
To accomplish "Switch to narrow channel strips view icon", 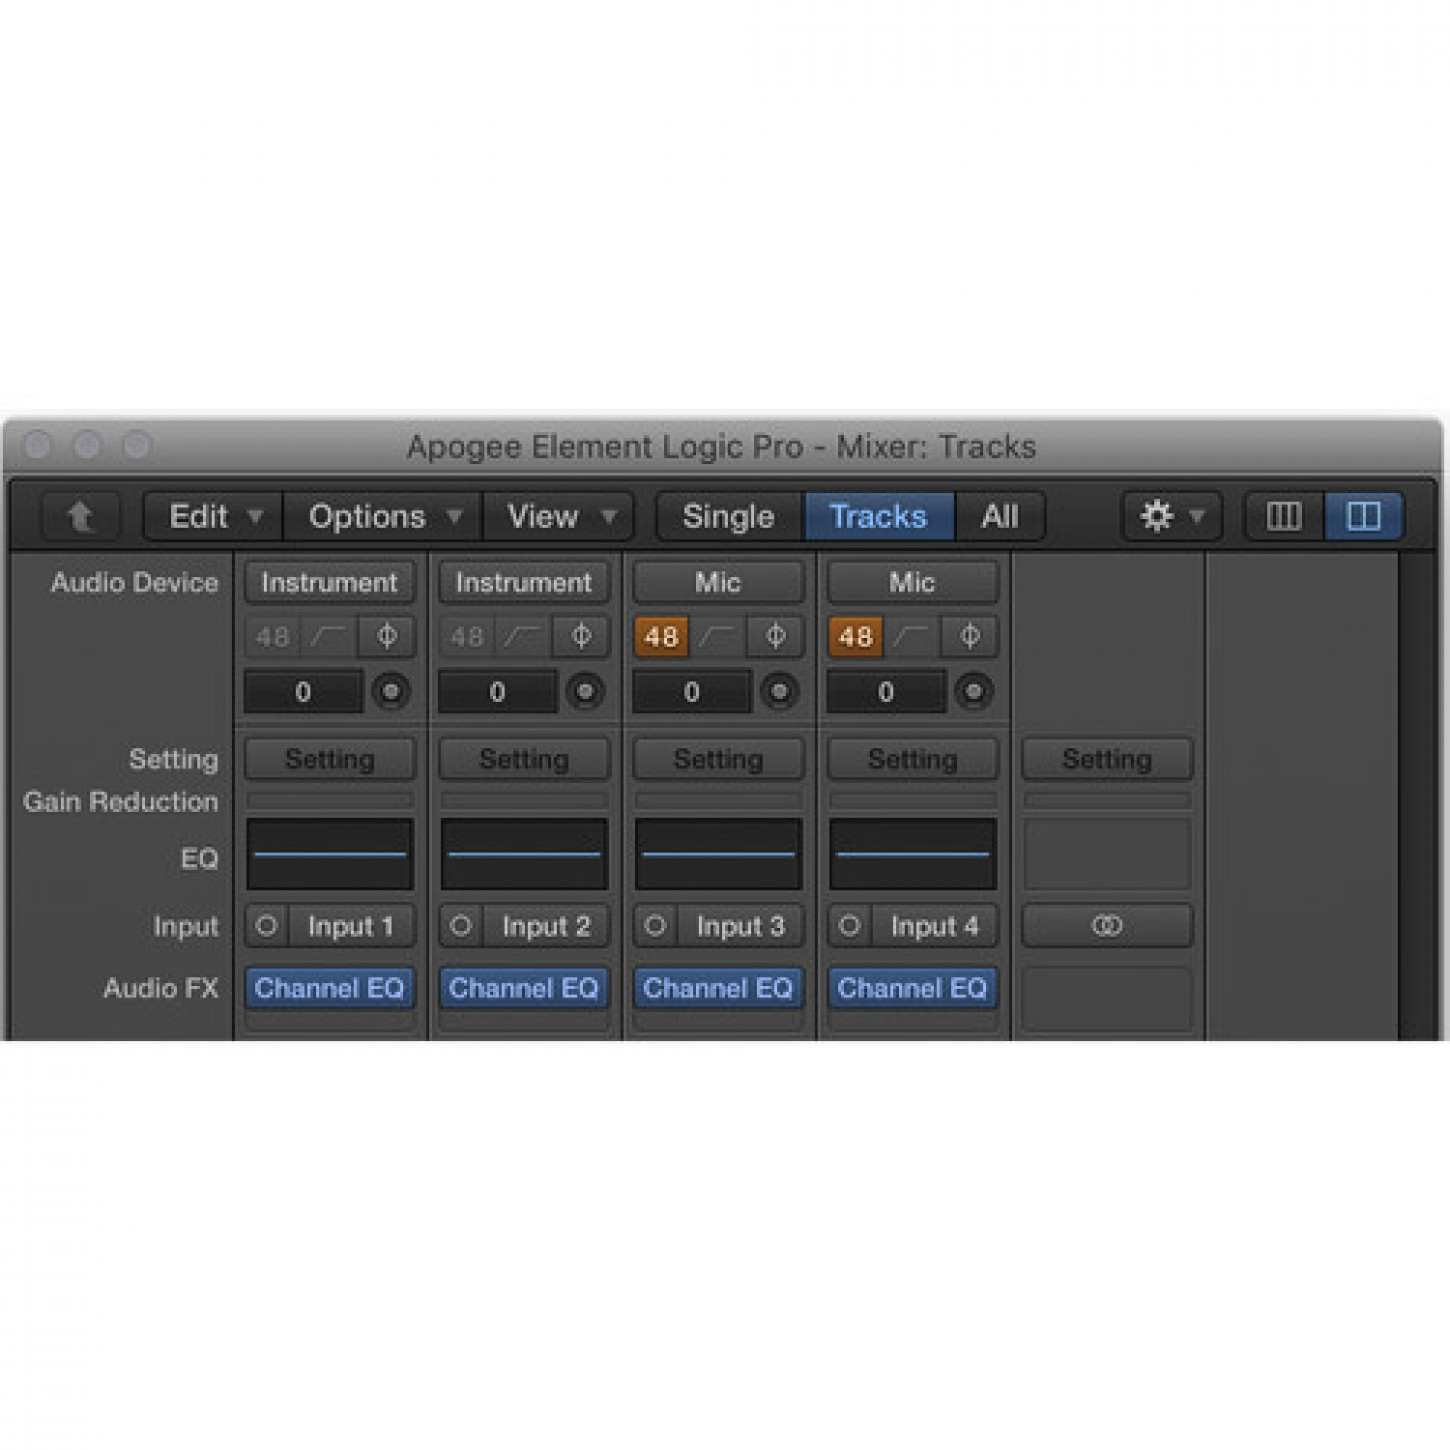I will point(1284,517).
